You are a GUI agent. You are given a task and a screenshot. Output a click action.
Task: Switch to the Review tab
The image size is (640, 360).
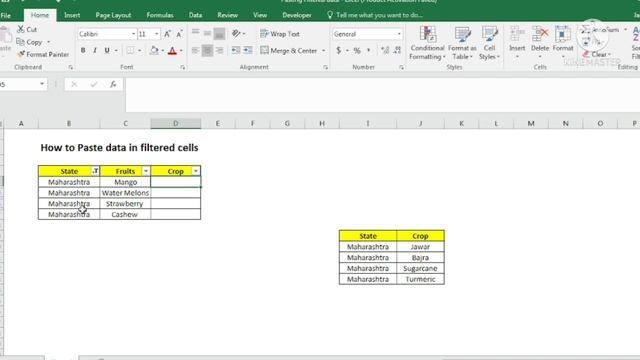pos(227,15)
